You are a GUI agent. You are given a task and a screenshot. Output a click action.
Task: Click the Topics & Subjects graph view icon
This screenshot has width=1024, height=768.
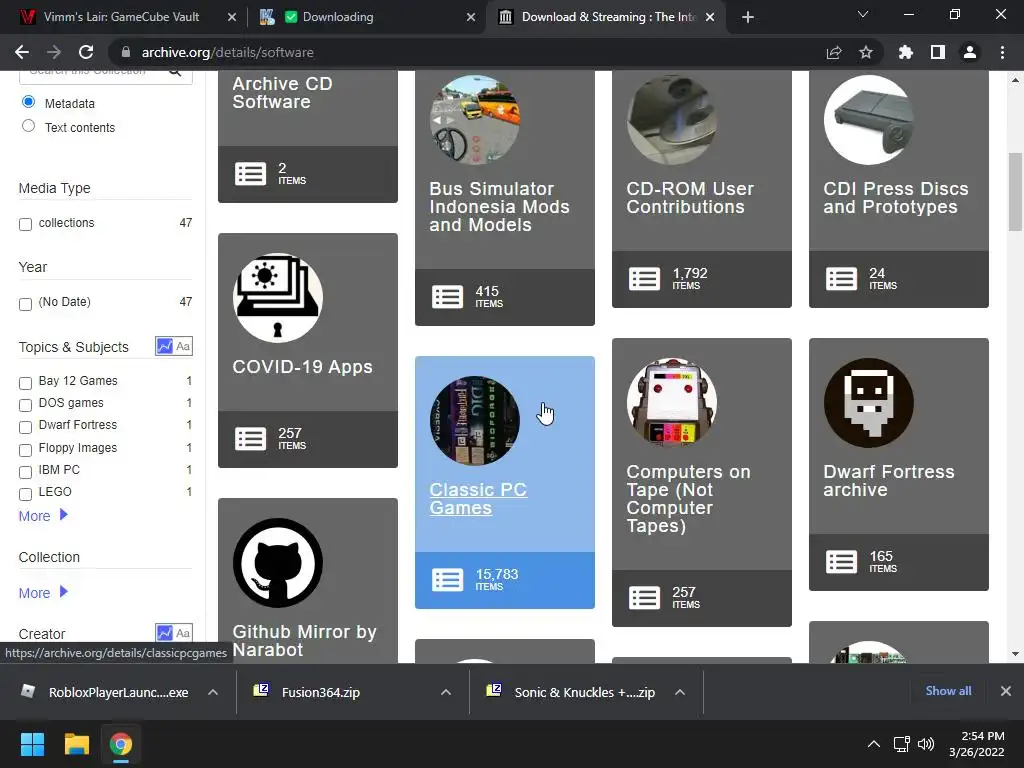pyautogui.click(x=165, y=346)
